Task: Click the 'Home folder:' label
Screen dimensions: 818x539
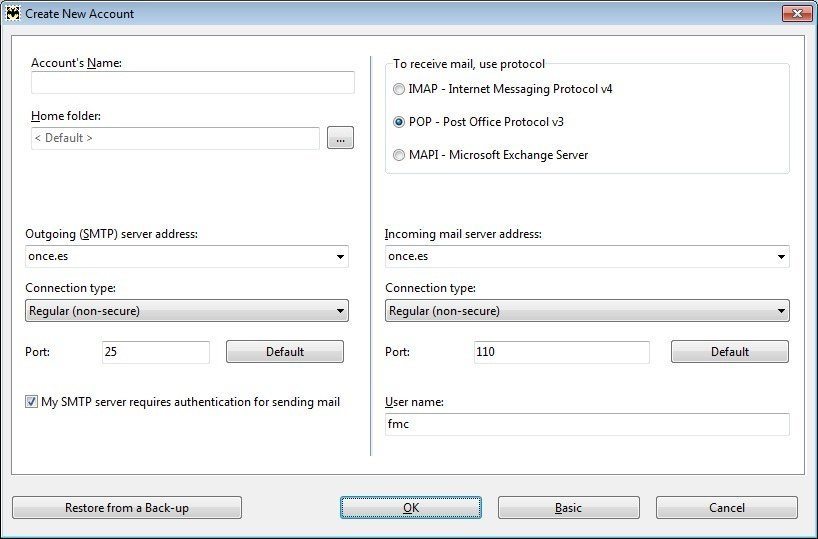Action: [x=66, y=116]
